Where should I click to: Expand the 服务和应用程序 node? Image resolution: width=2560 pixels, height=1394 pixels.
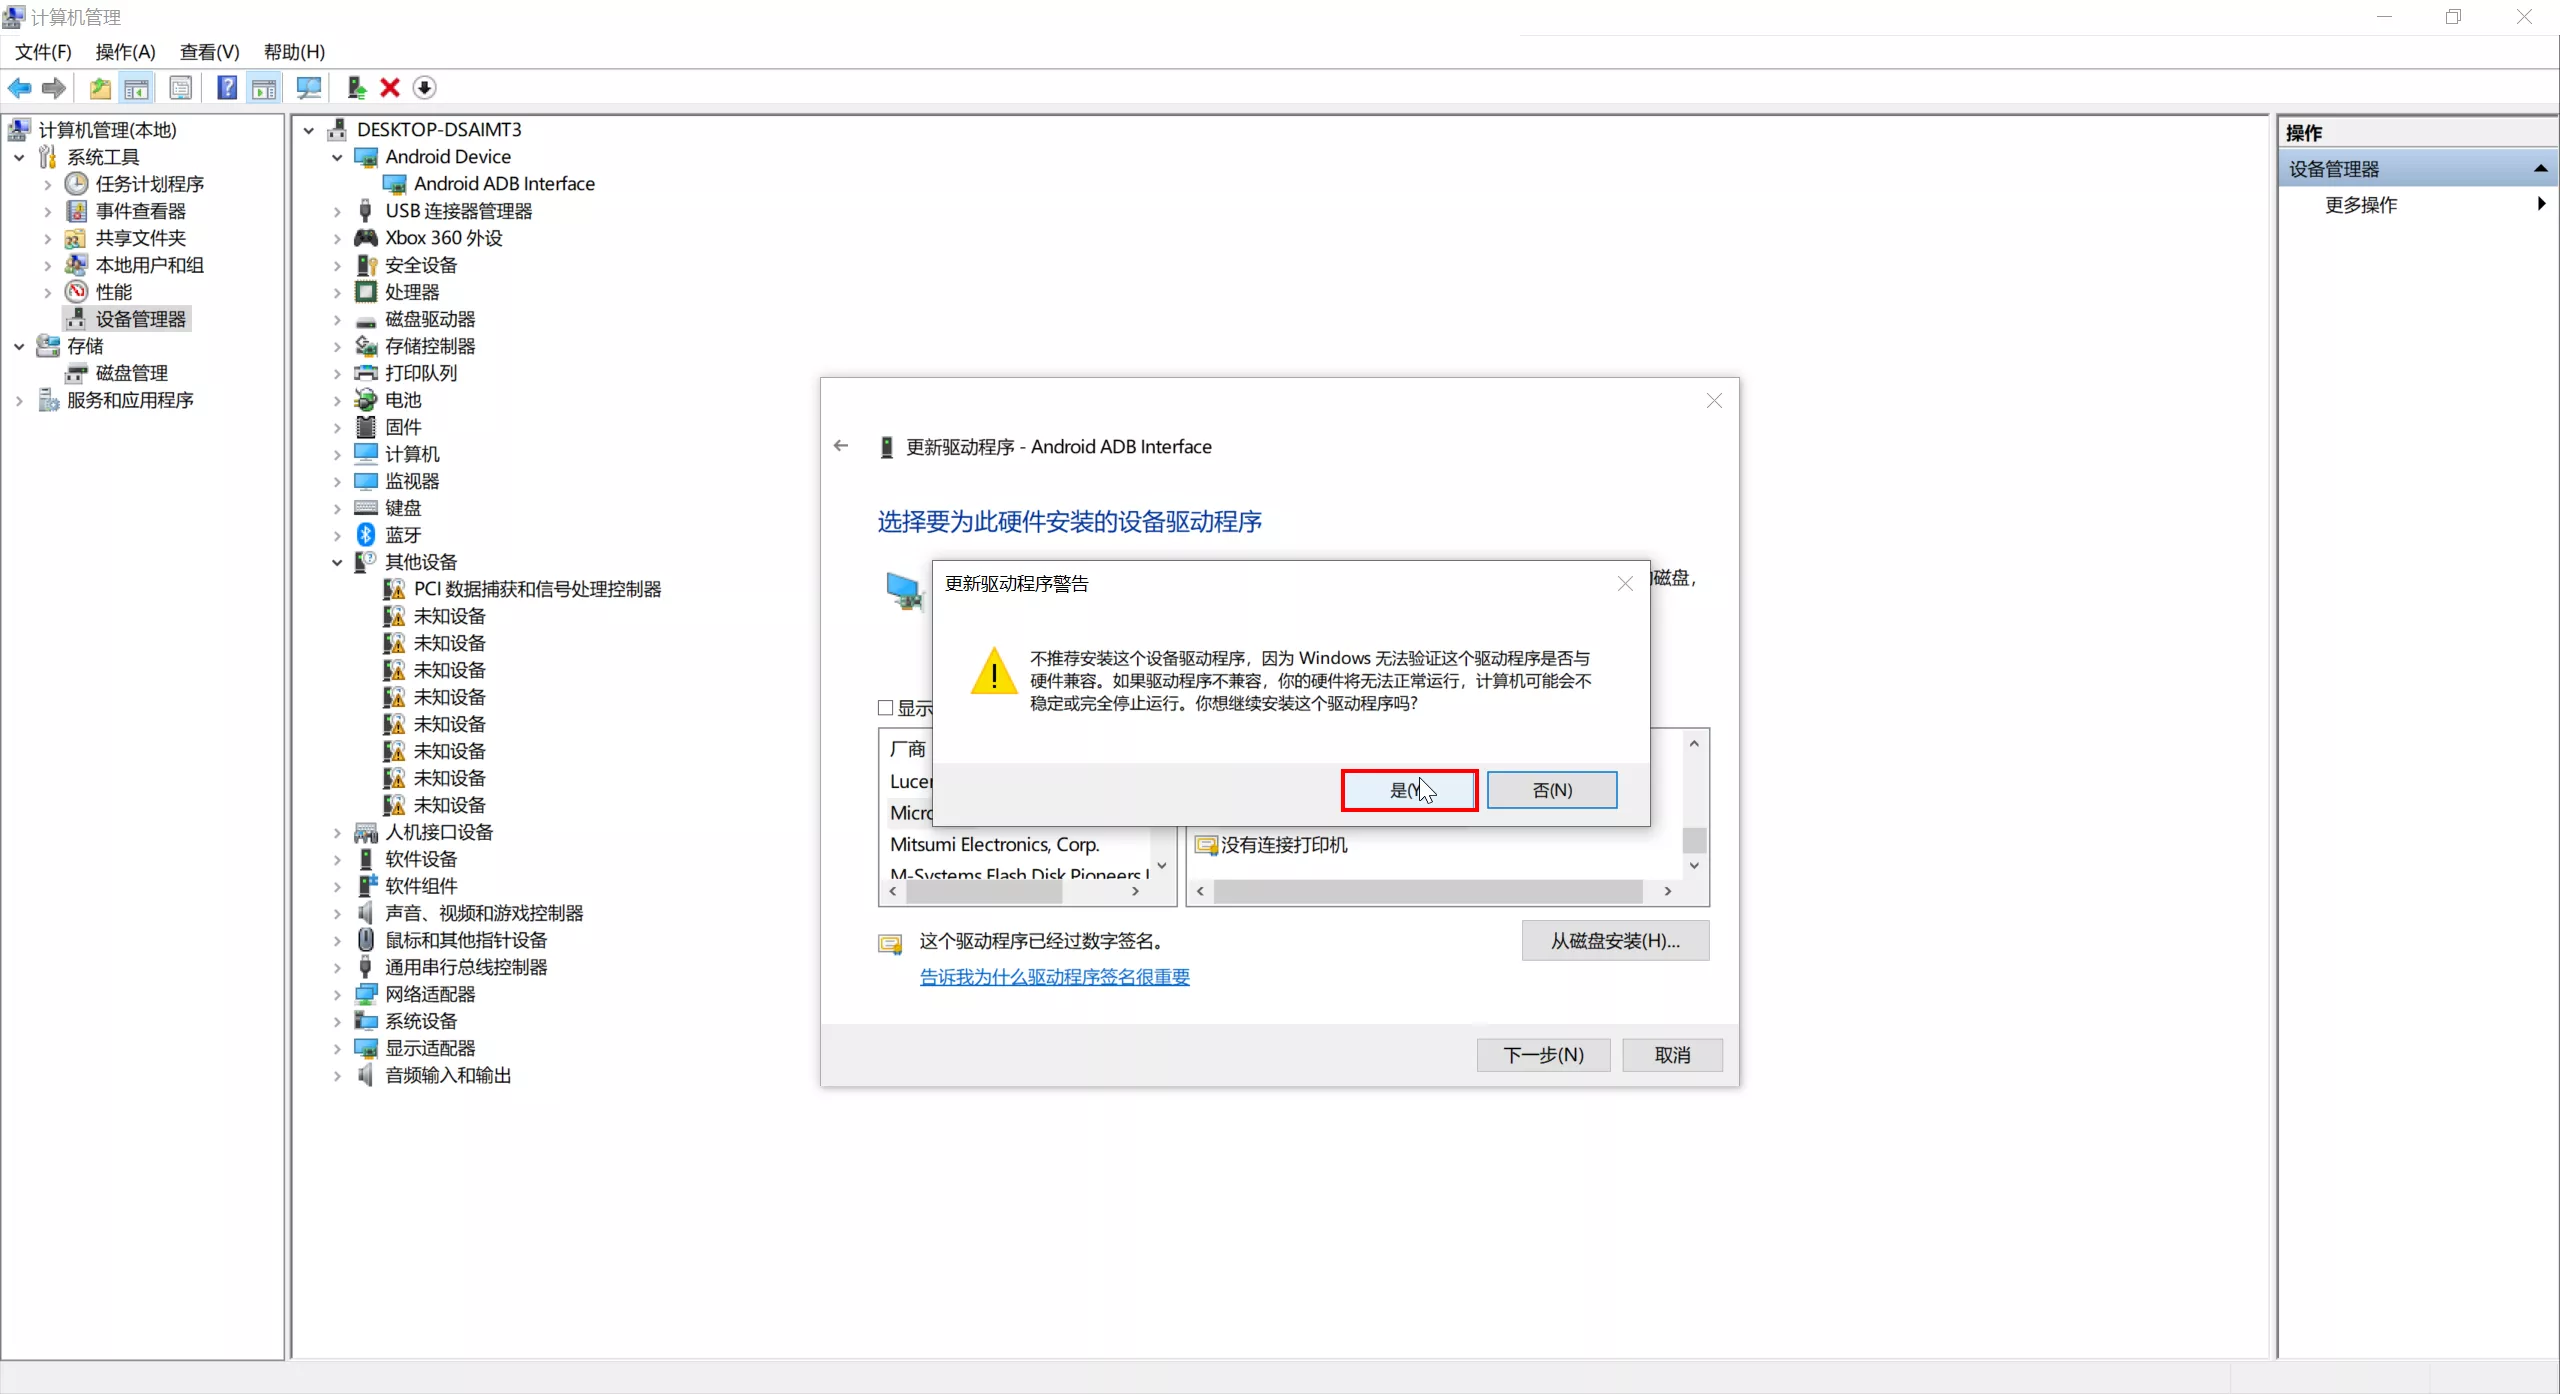[x=19, y=400]
